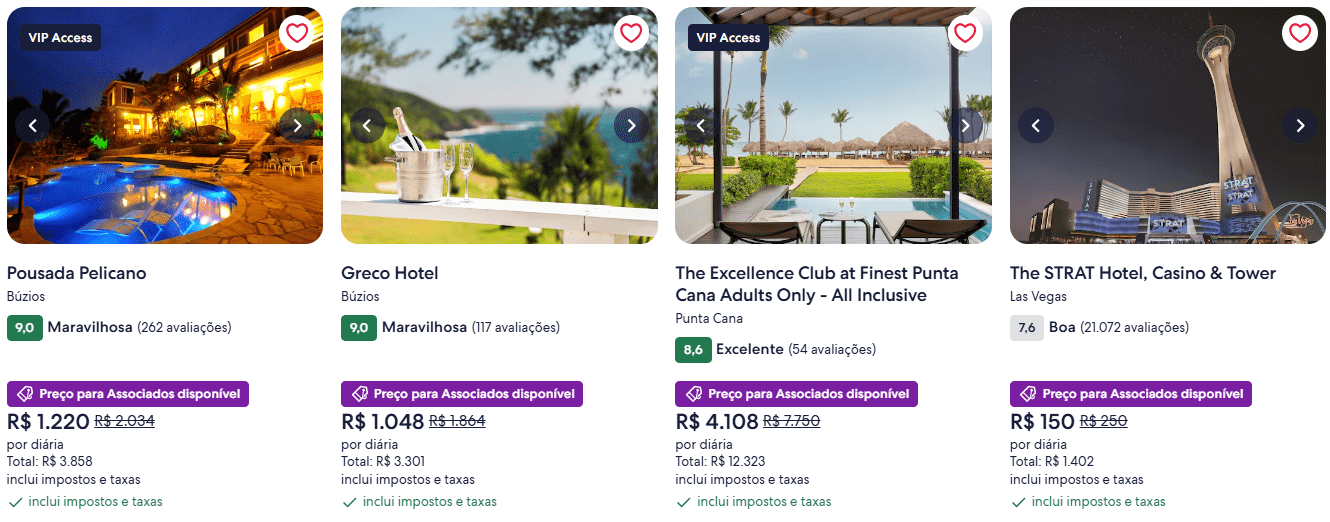1330x522 pixels.
Task: Go to previous Greco Hotel image
Action: (x=367, y=125)
